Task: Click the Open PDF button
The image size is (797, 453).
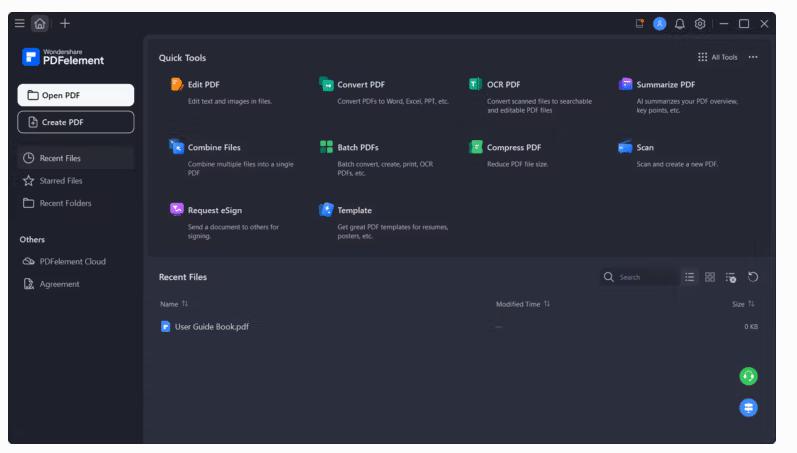Action: coord(76,95)
